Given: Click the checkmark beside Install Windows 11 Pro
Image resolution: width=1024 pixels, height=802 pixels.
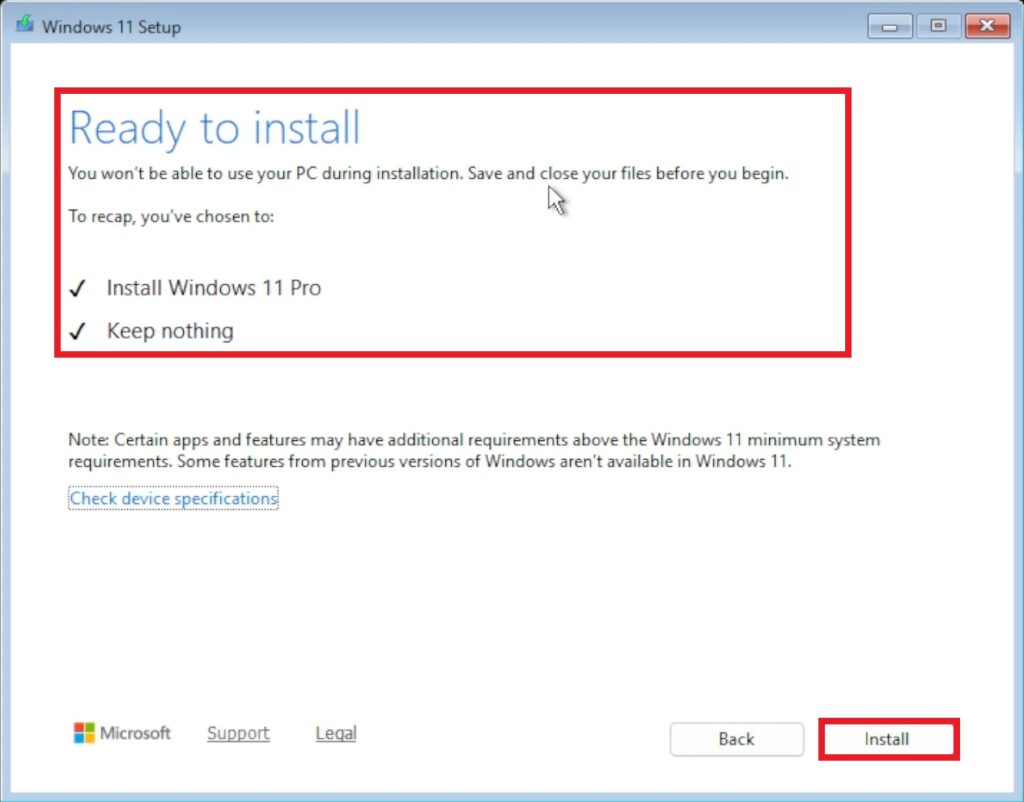Looking at the screenshot, I should [76, 289].
